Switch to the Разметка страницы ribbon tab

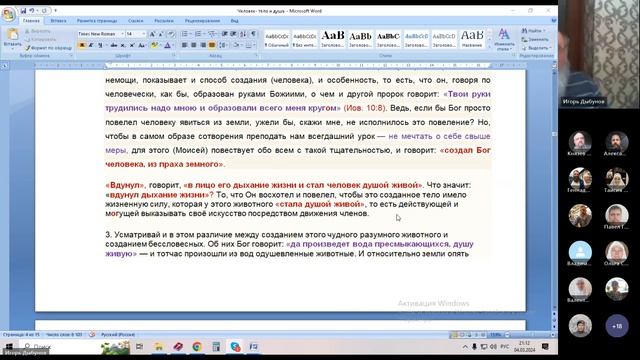tap(97, 20)
